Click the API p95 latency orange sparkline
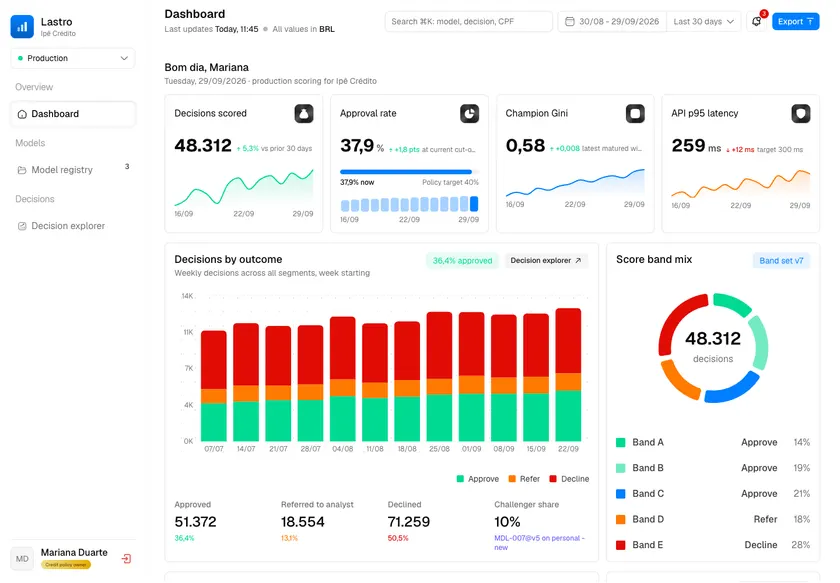Image resolution: width=840 pixels, height=583 pixels. pyautogui.click(x=740, y=184)
